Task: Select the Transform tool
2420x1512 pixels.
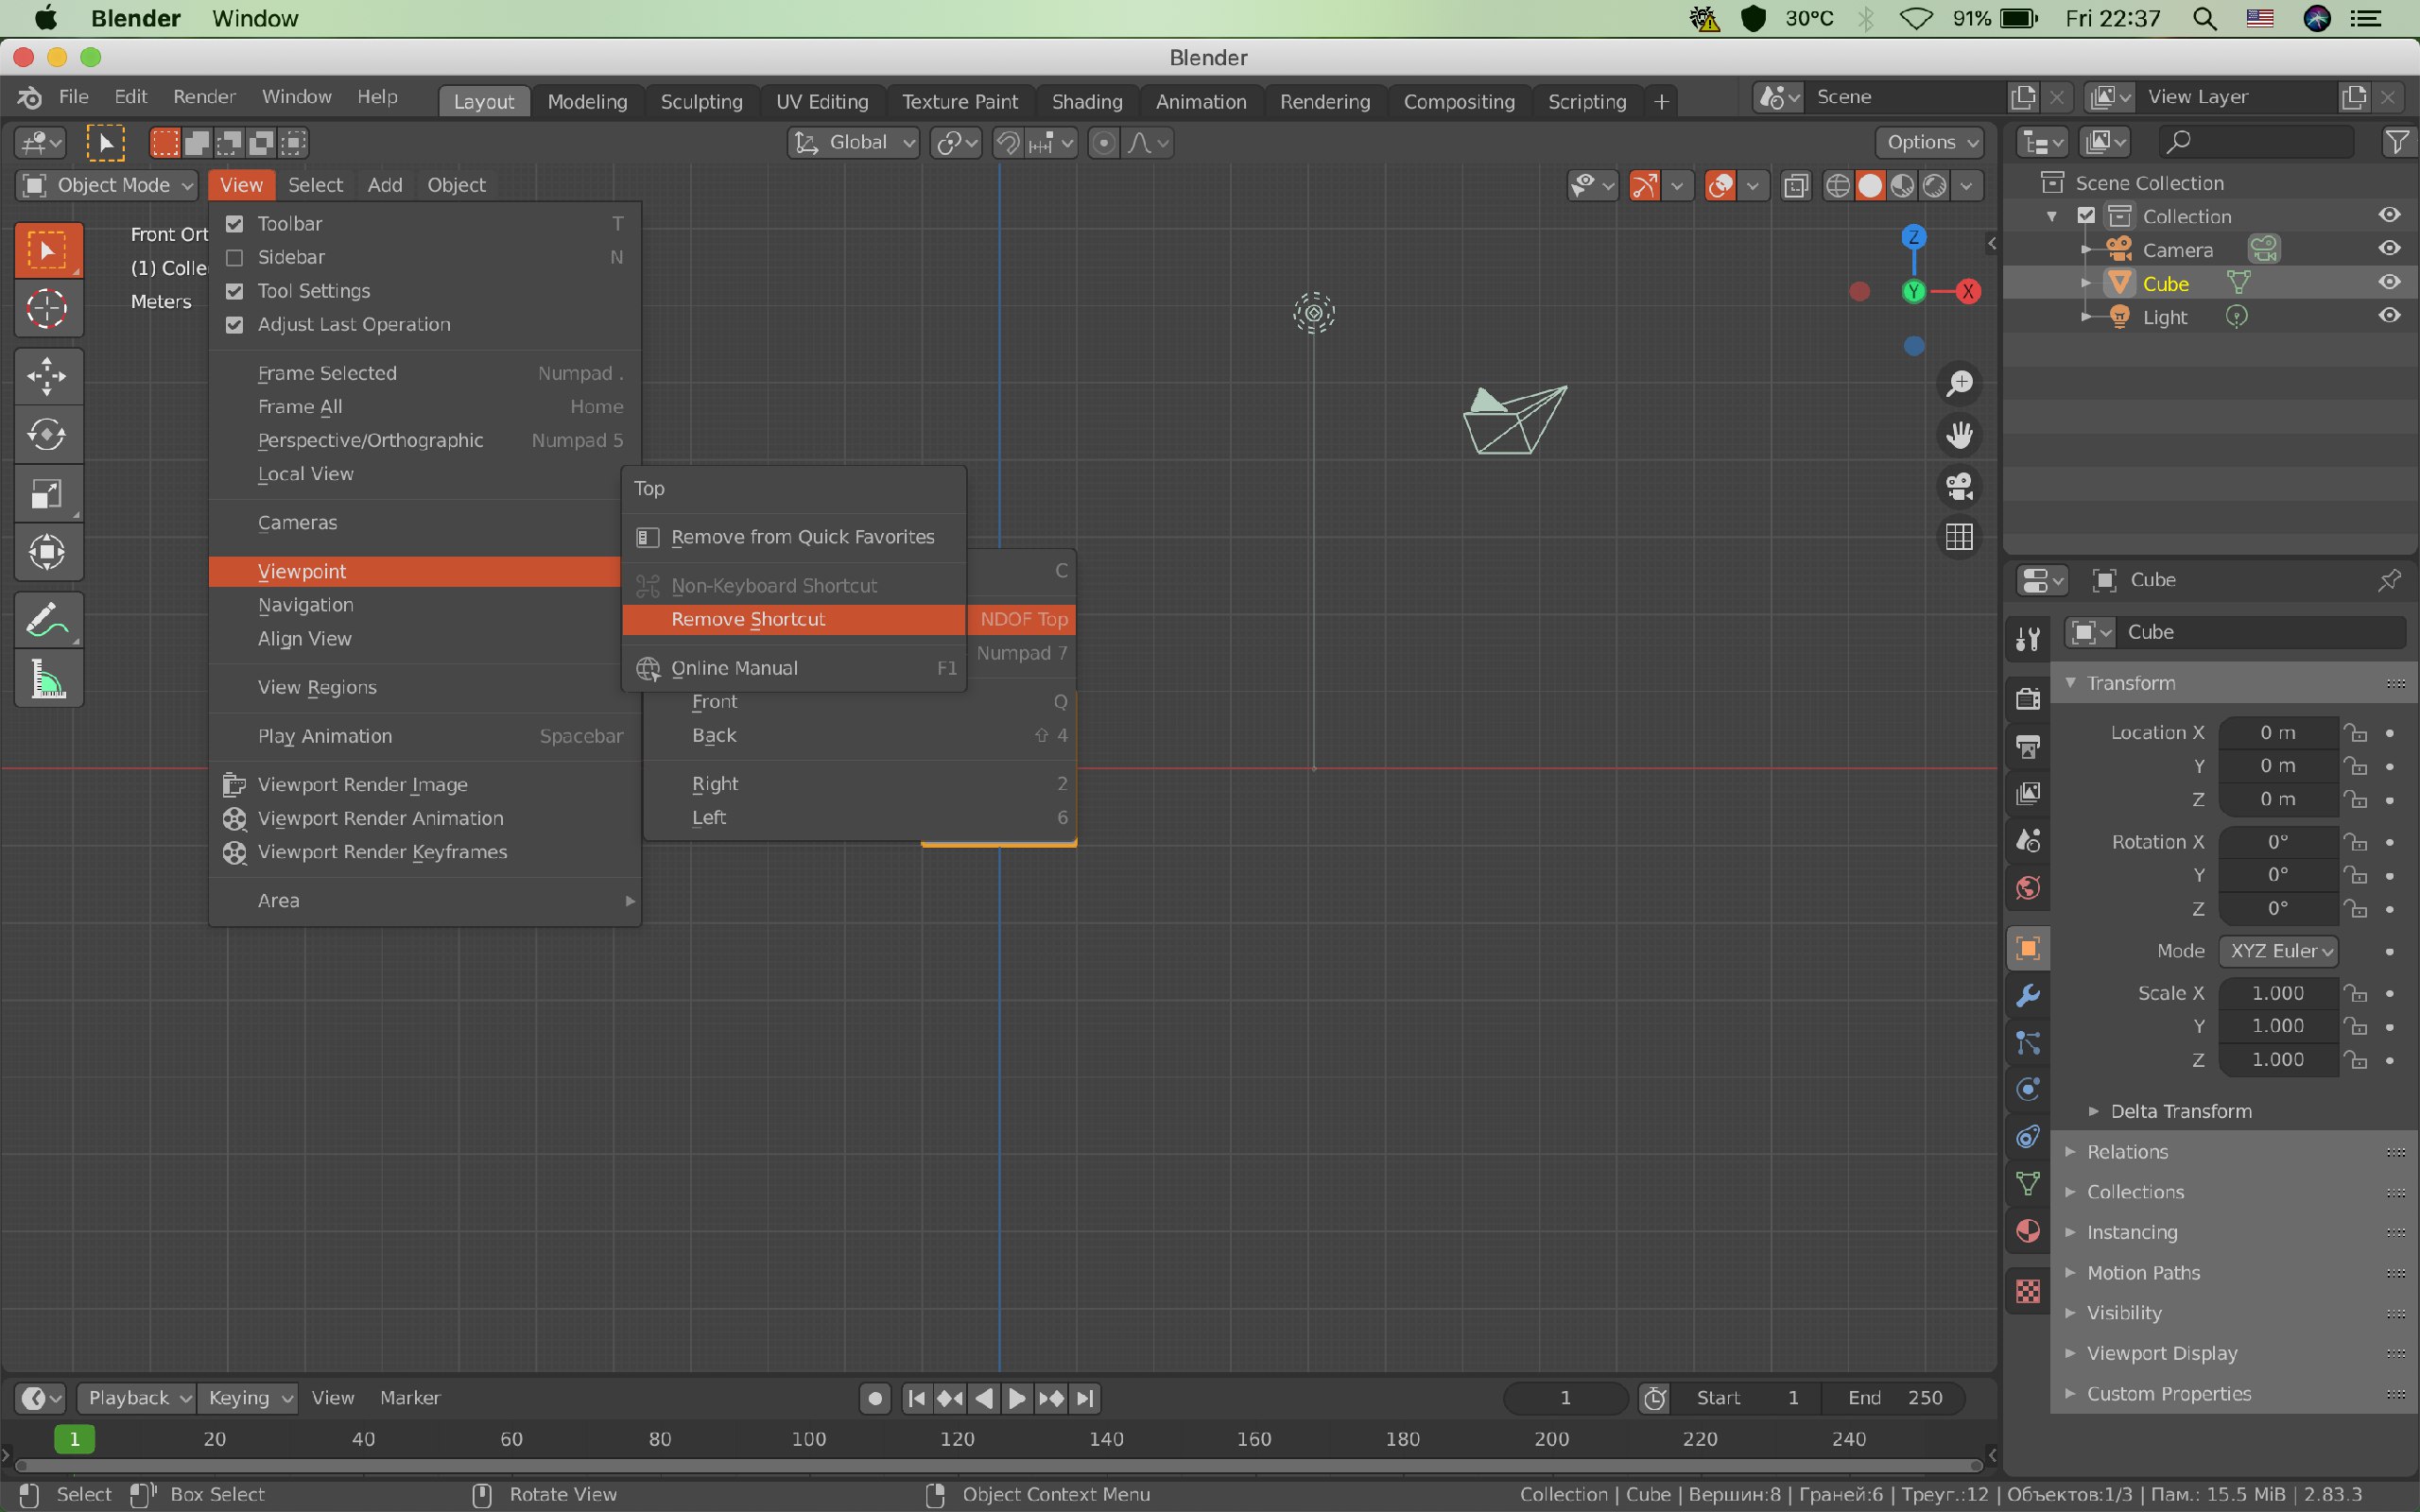Action: pyautogui.click(x=47, y=552)
